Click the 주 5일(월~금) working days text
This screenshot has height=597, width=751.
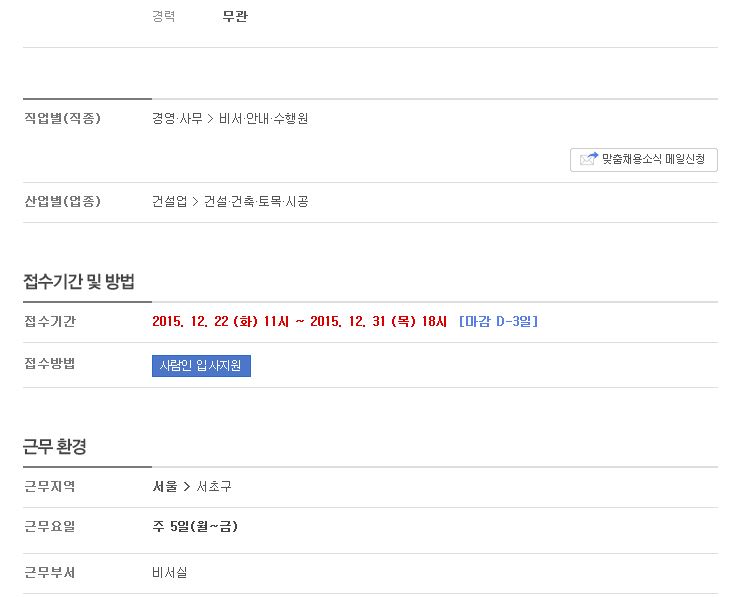click(x=195, y=527)
